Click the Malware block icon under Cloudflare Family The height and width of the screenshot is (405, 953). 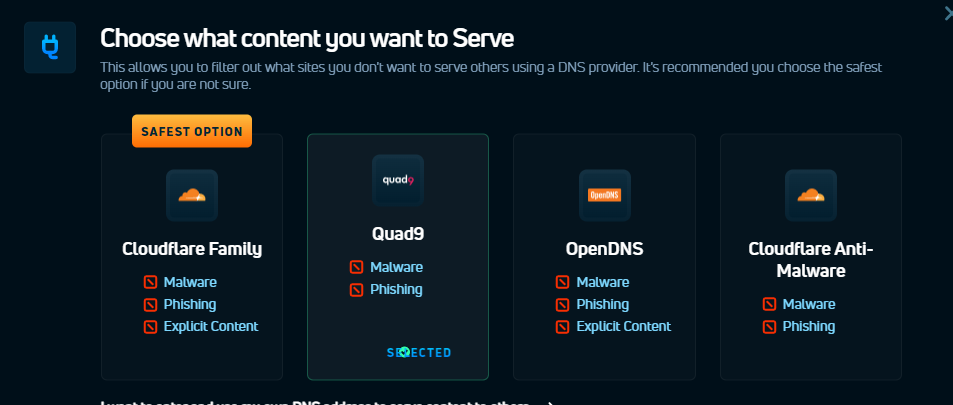150,283
